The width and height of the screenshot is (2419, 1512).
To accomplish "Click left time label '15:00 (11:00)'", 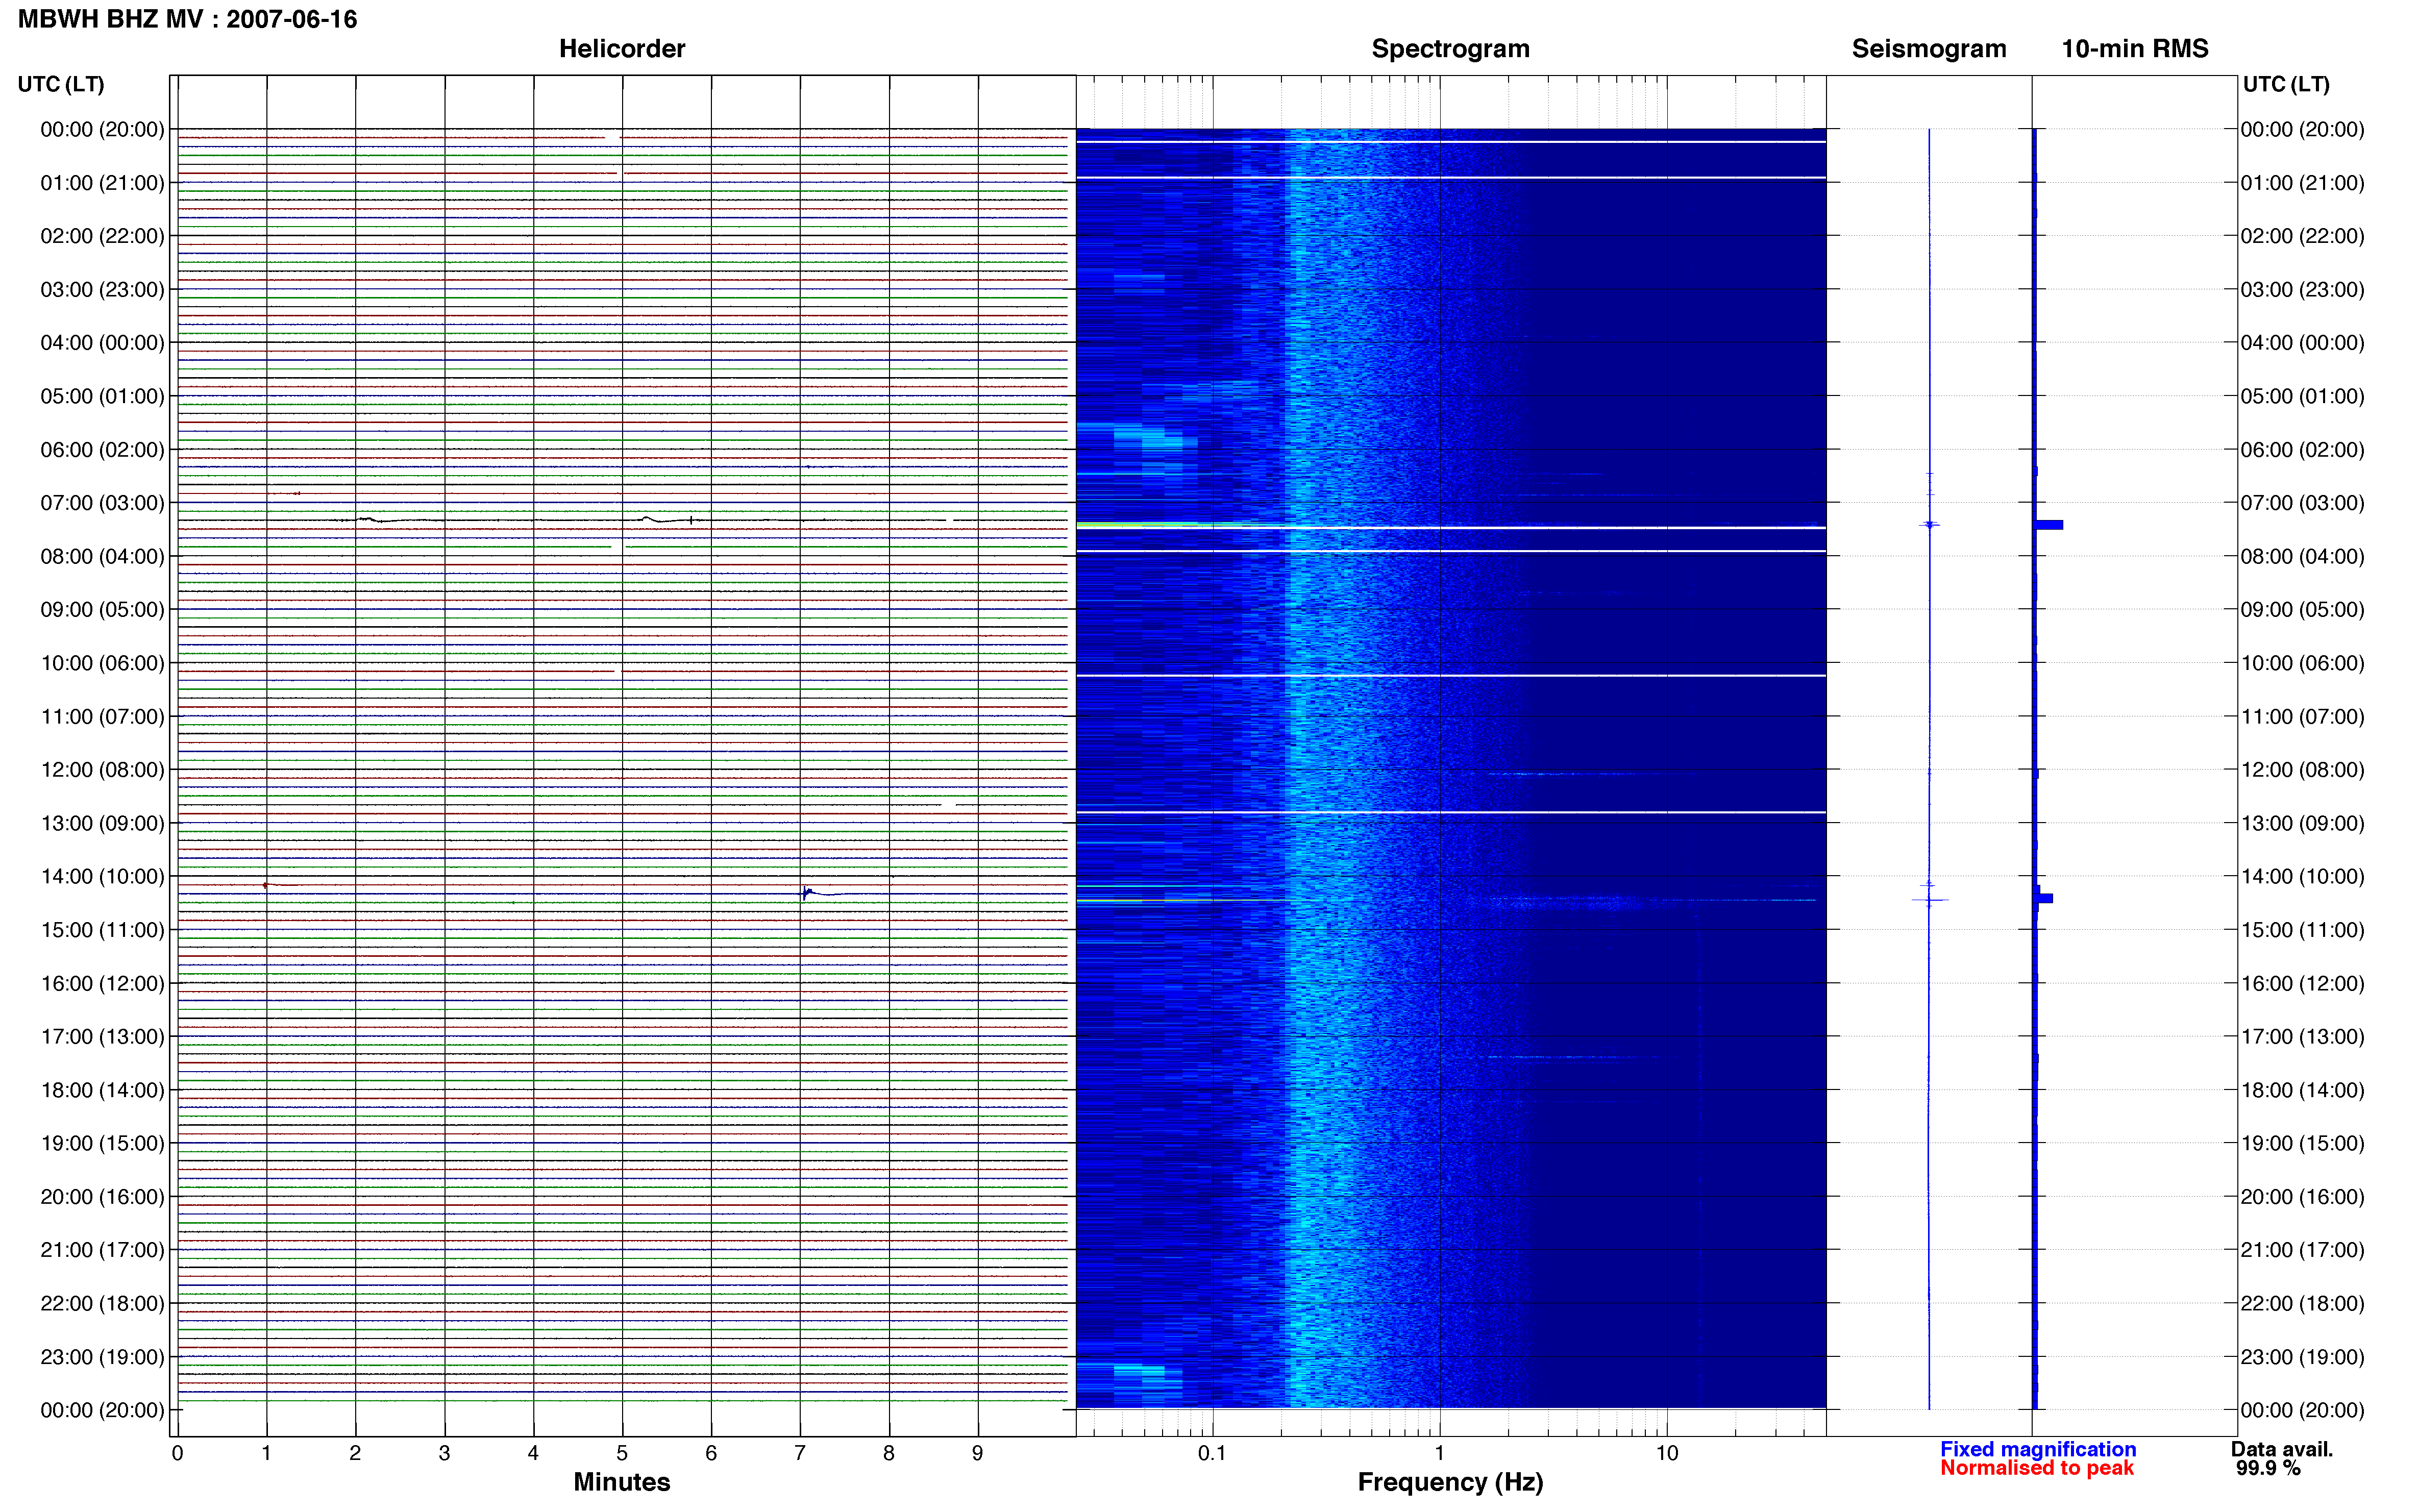I will tap(102, 930).
